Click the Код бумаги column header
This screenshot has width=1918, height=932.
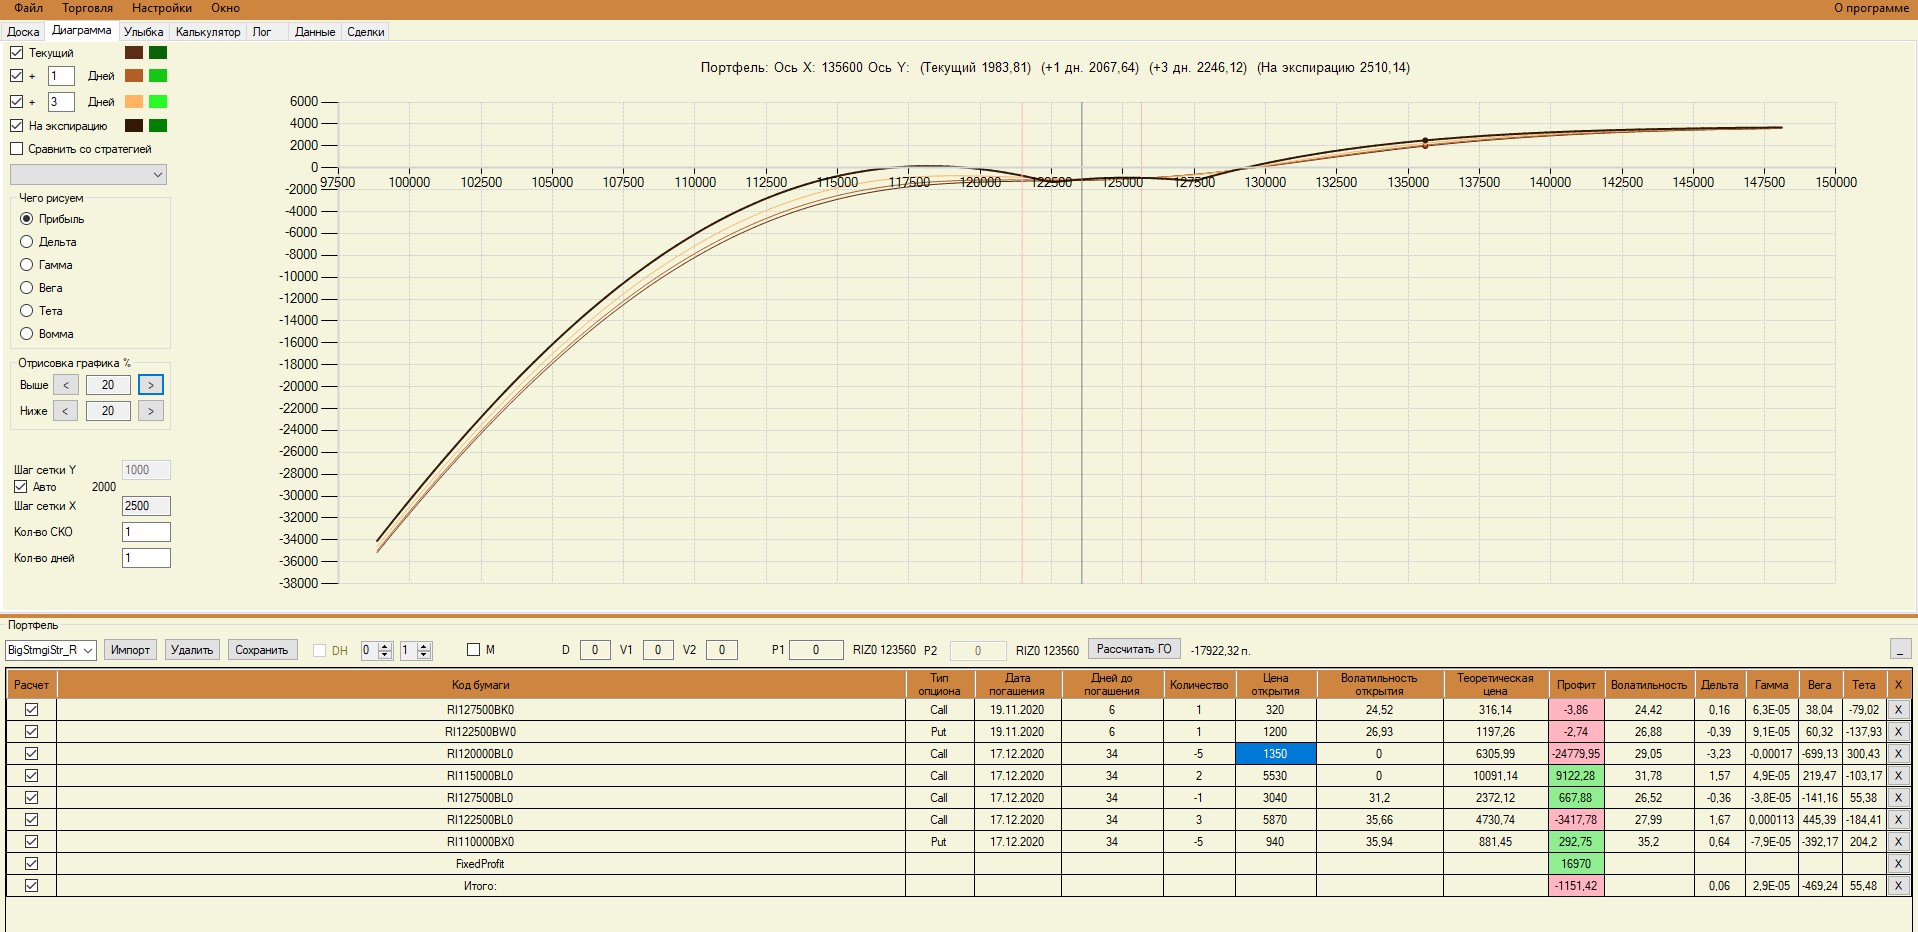[x=481, y=685]
